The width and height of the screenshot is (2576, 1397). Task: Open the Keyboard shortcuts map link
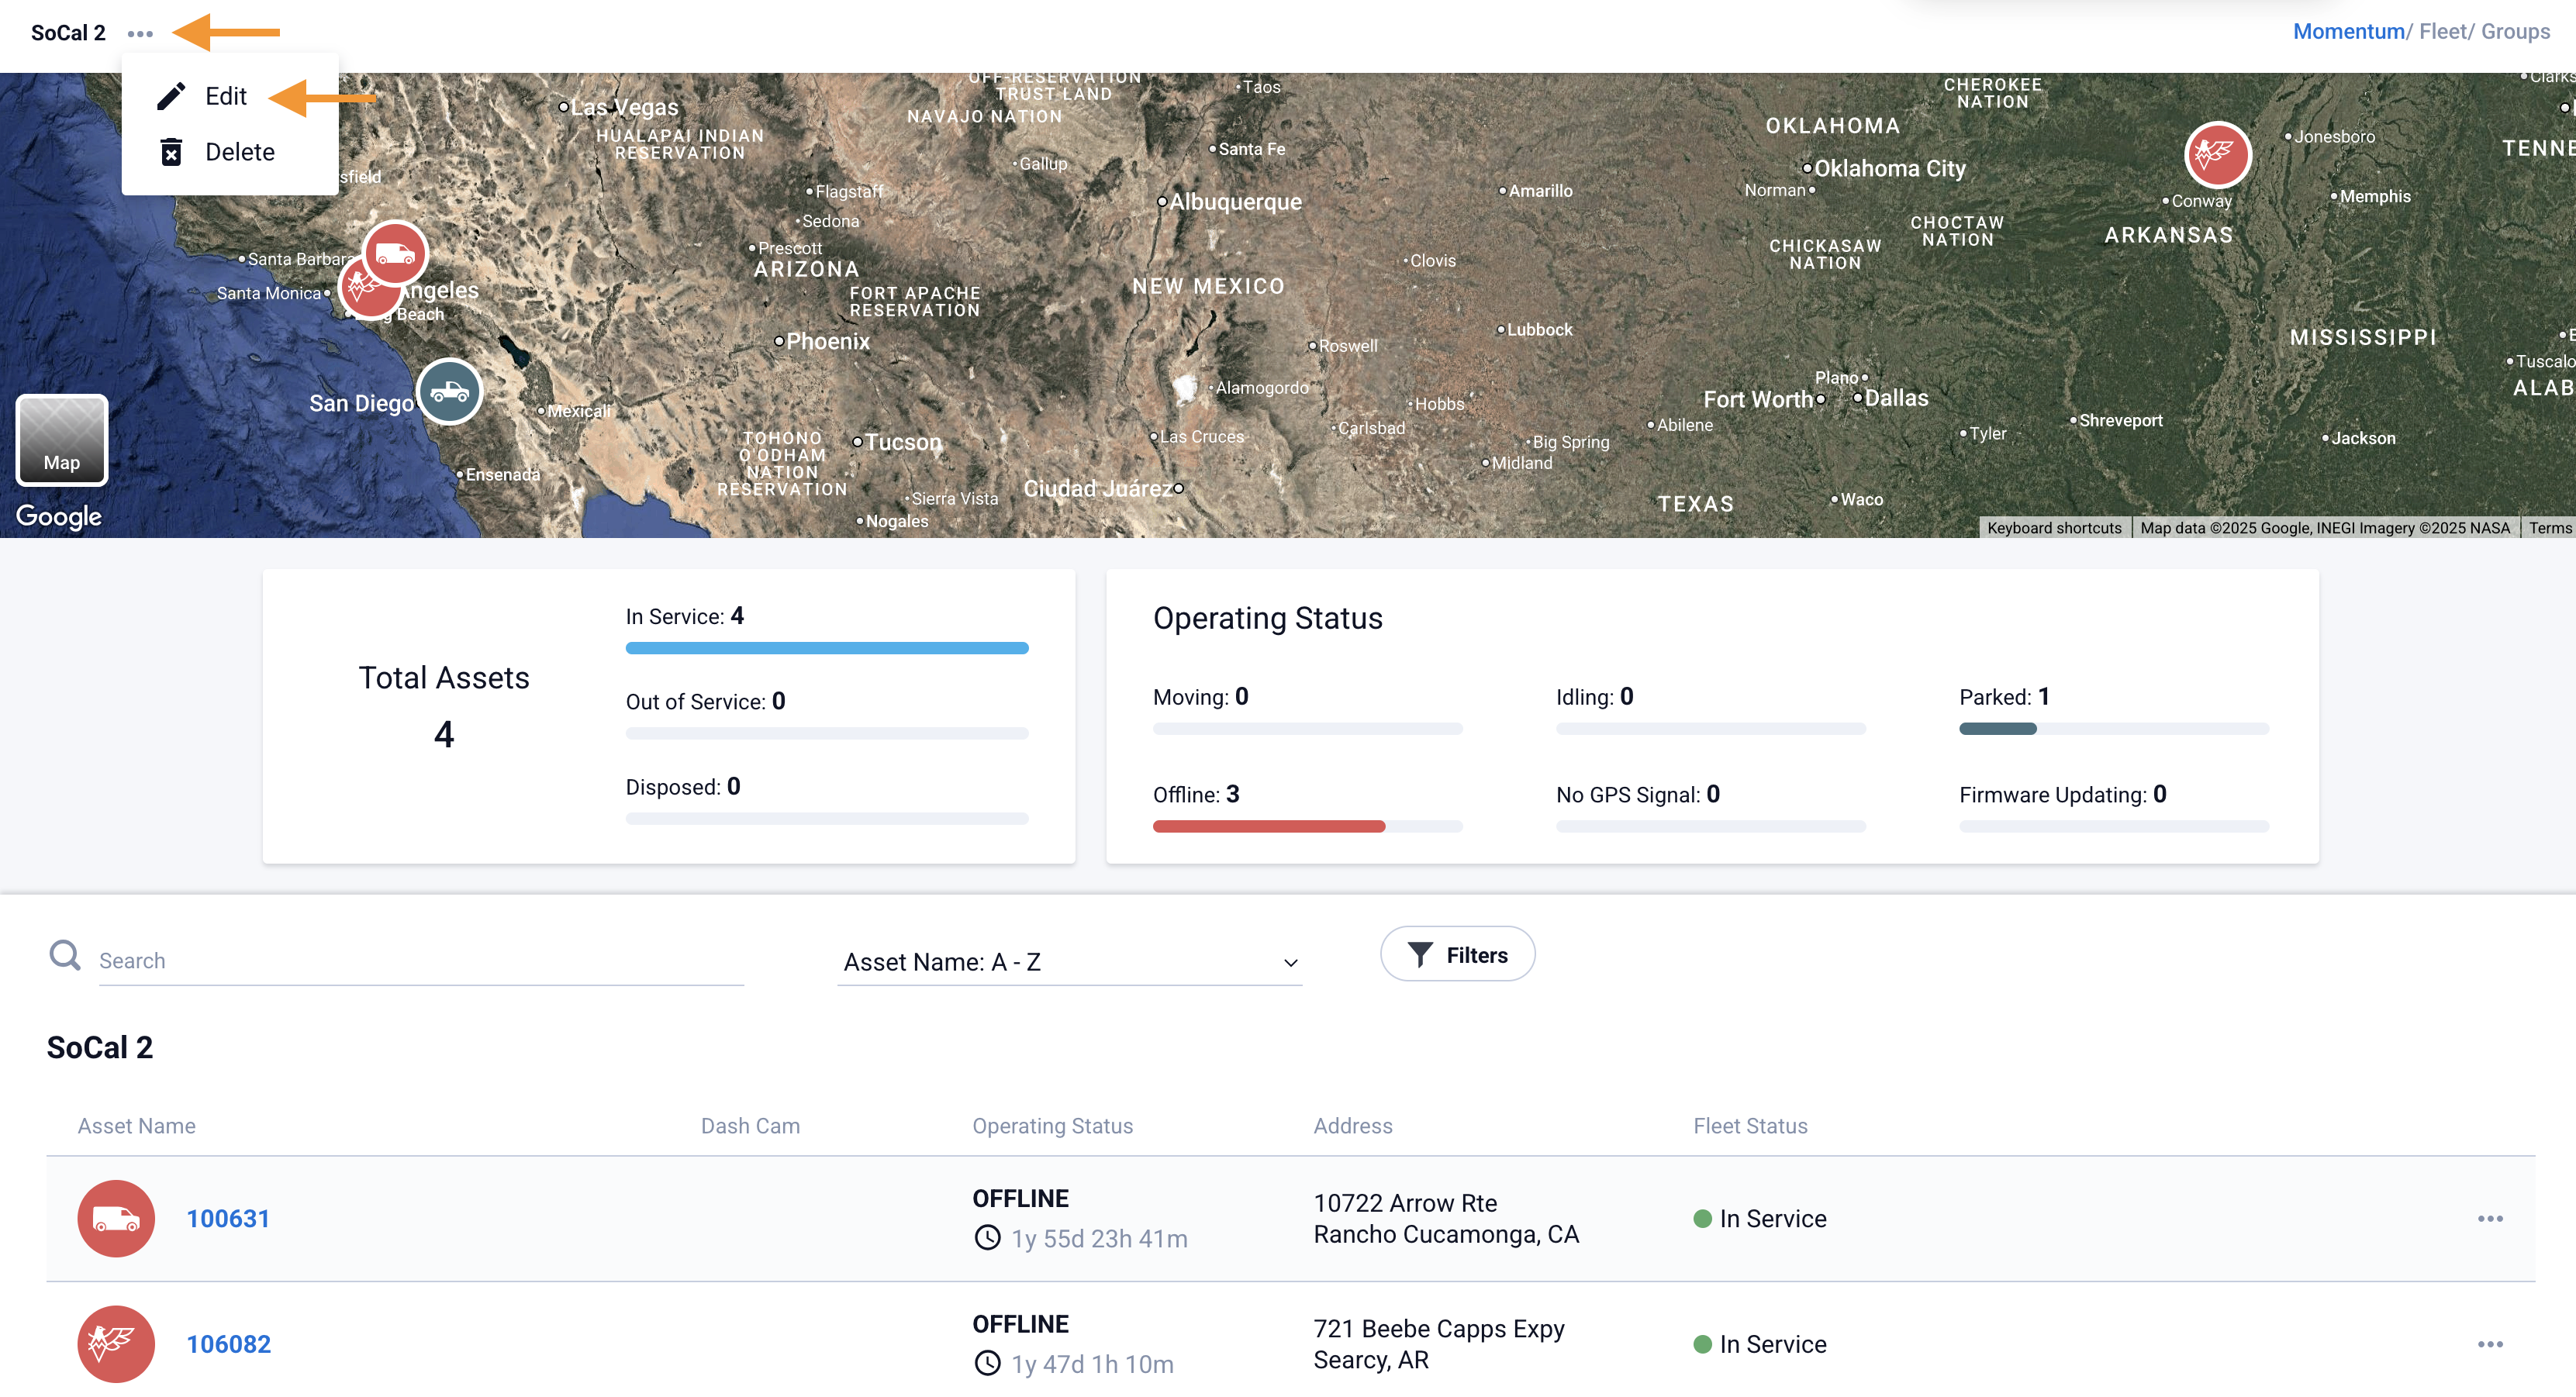(x=2053, y=528)
